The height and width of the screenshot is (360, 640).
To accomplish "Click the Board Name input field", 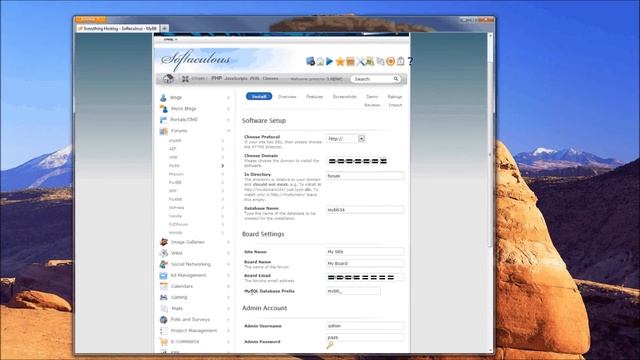I will [365, 263].
